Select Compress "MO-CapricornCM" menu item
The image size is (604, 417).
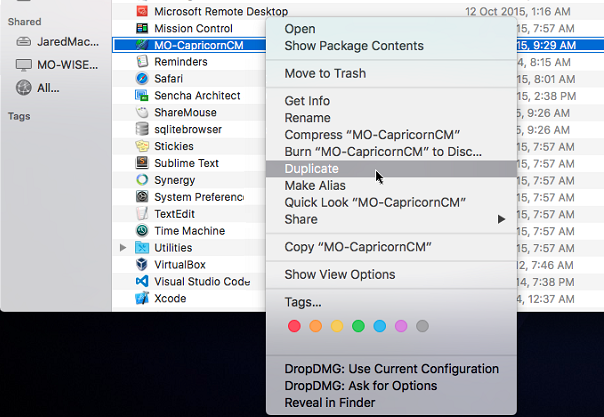pyautogui.click(x=391, y=135)
